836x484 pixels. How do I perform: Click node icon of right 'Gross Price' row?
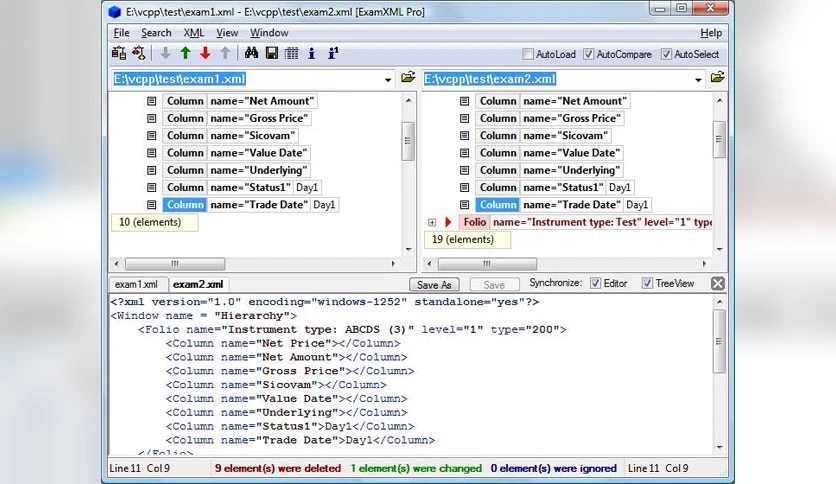point(464,118)
